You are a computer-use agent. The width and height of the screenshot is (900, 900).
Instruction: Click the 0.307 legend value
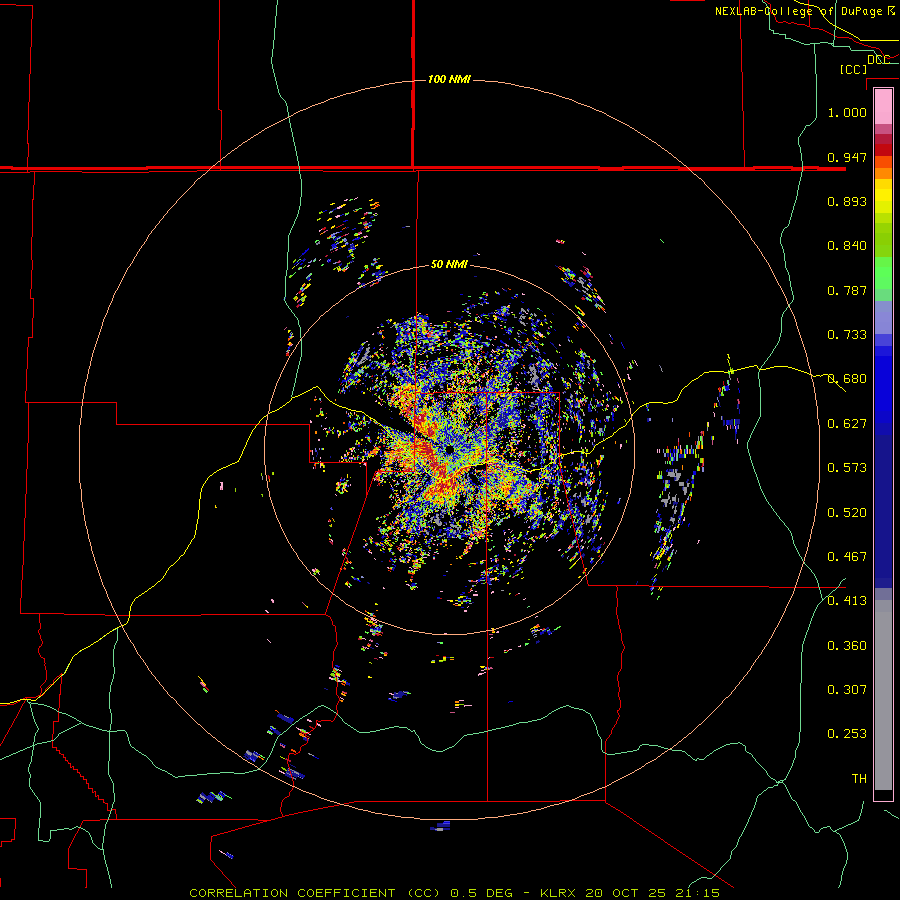[847, 689]
